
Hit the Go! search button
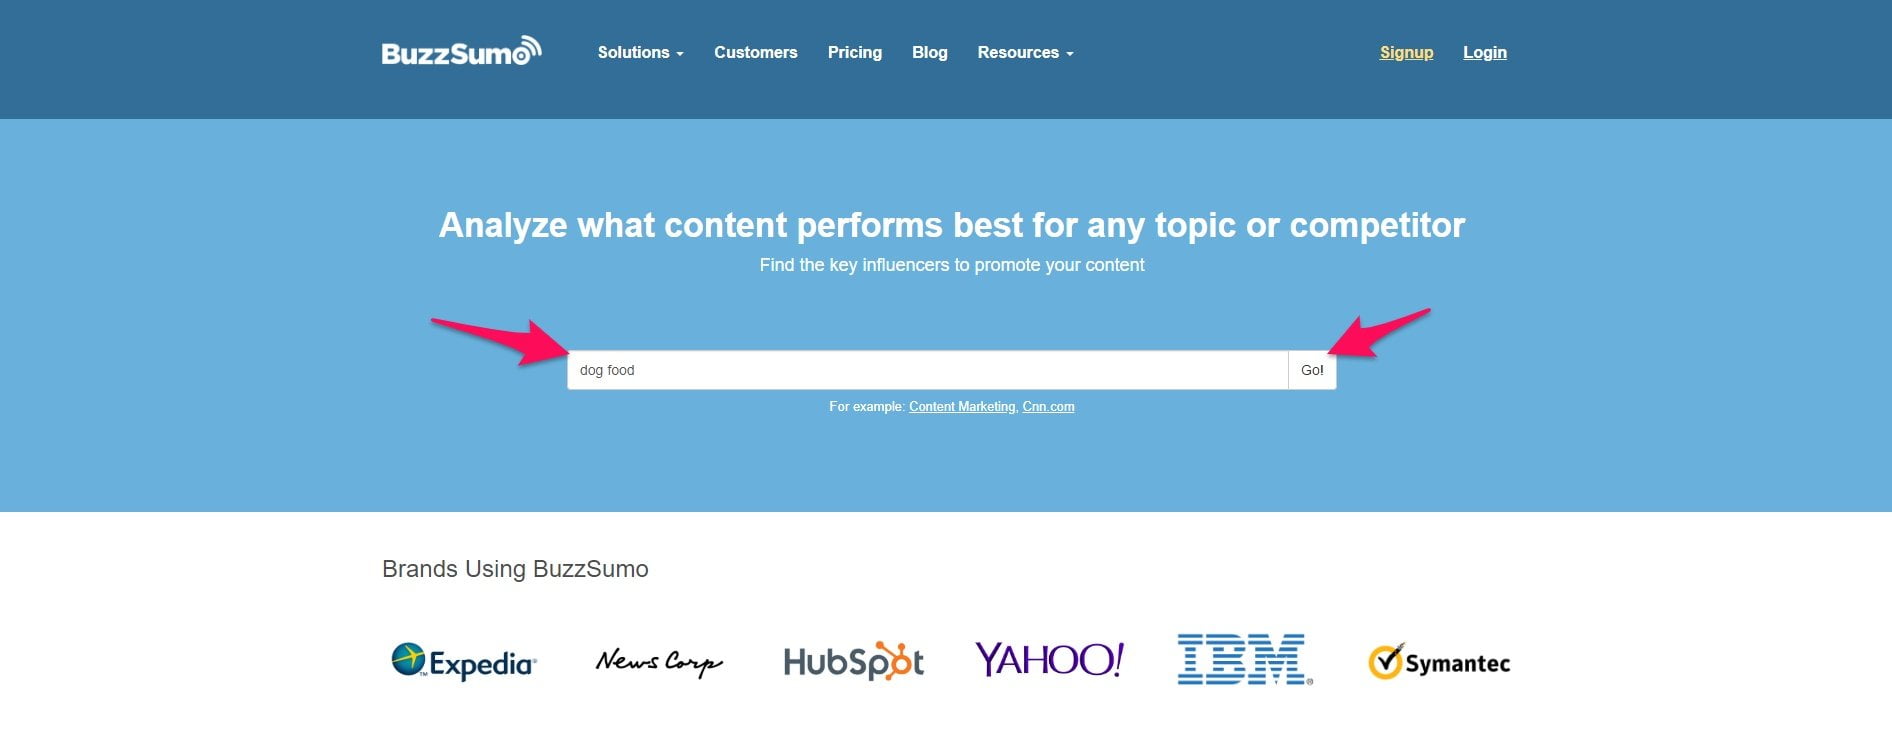1312,370
